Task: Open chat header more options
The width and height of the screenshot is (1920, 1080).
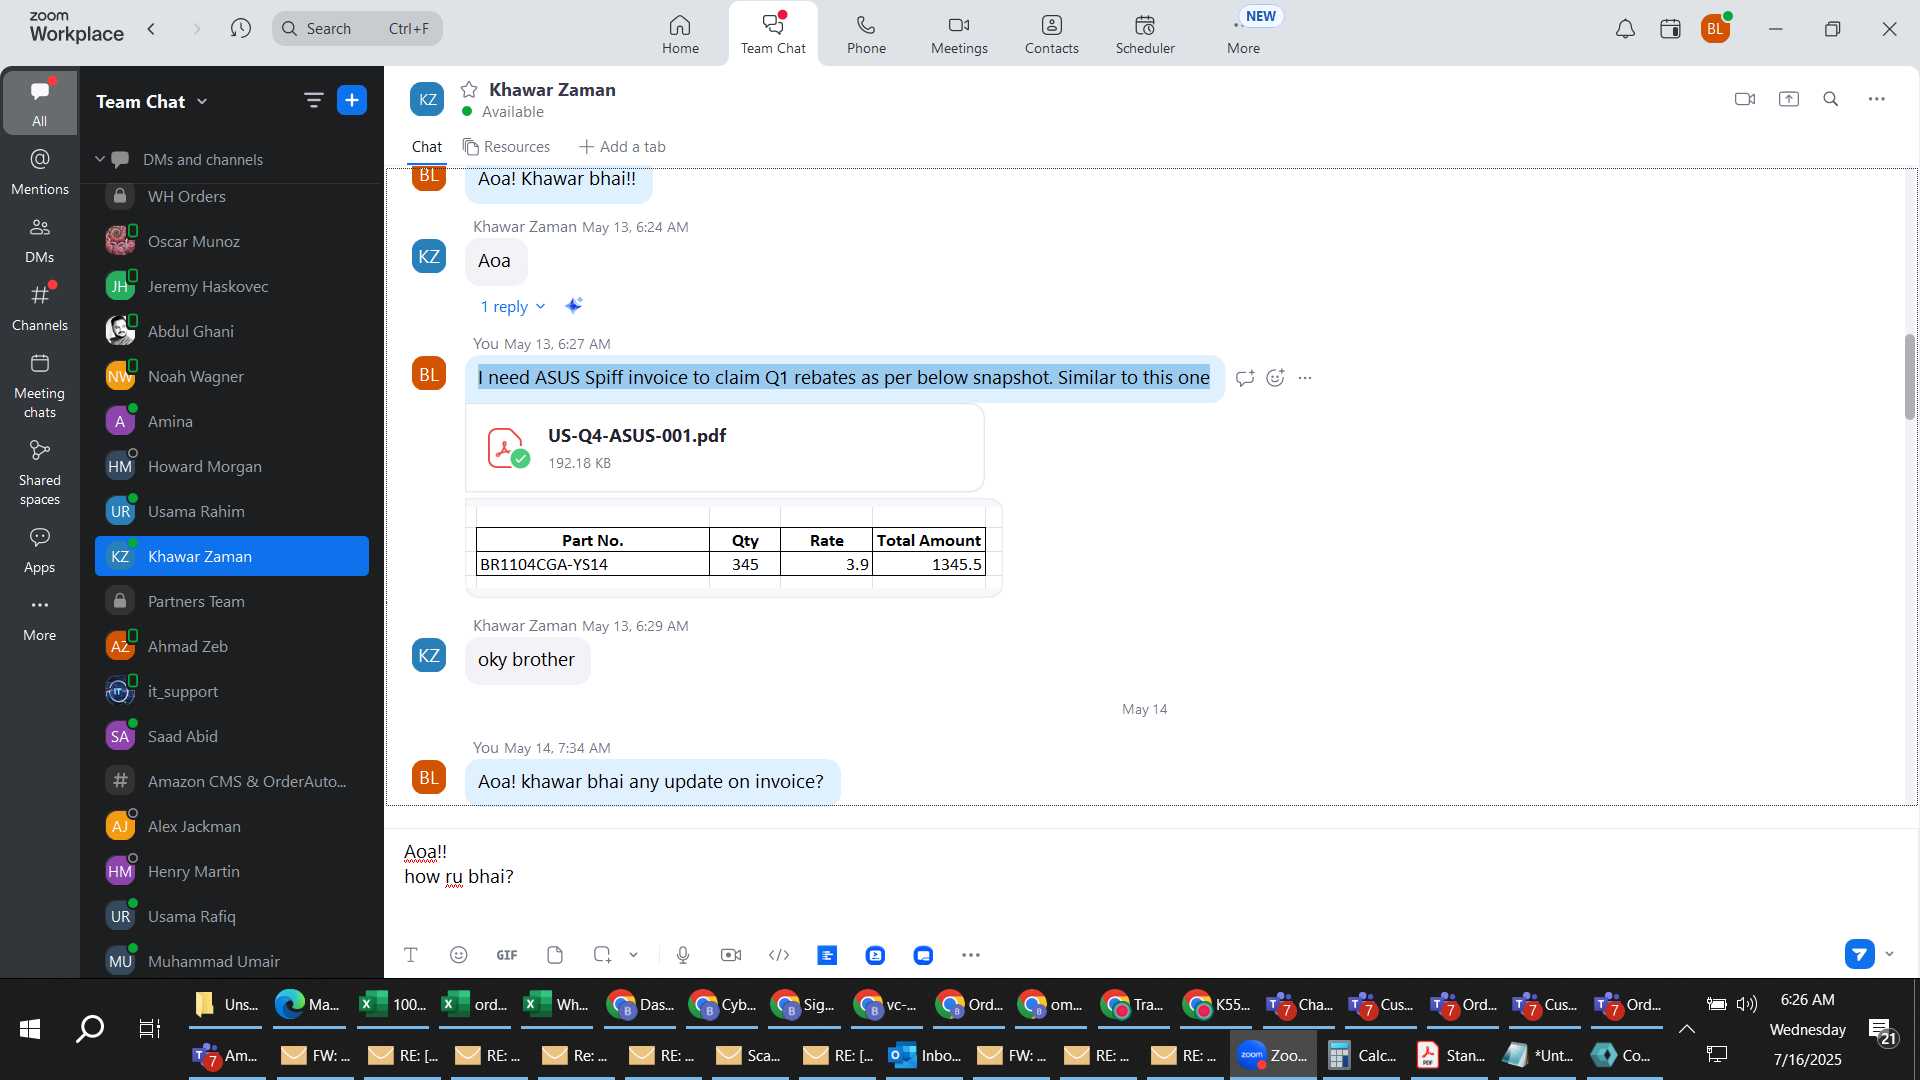Action: (1877, 99)
